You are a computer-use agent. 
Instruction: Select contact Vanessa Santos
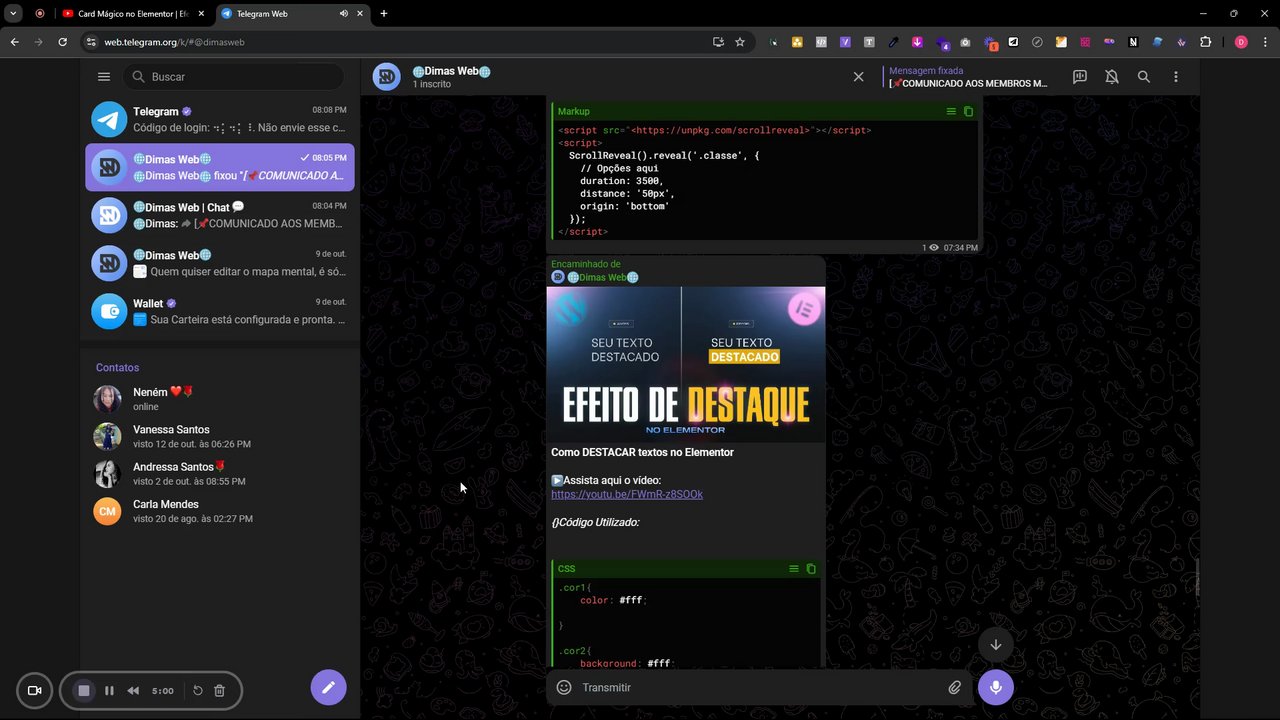pos(220,437)
